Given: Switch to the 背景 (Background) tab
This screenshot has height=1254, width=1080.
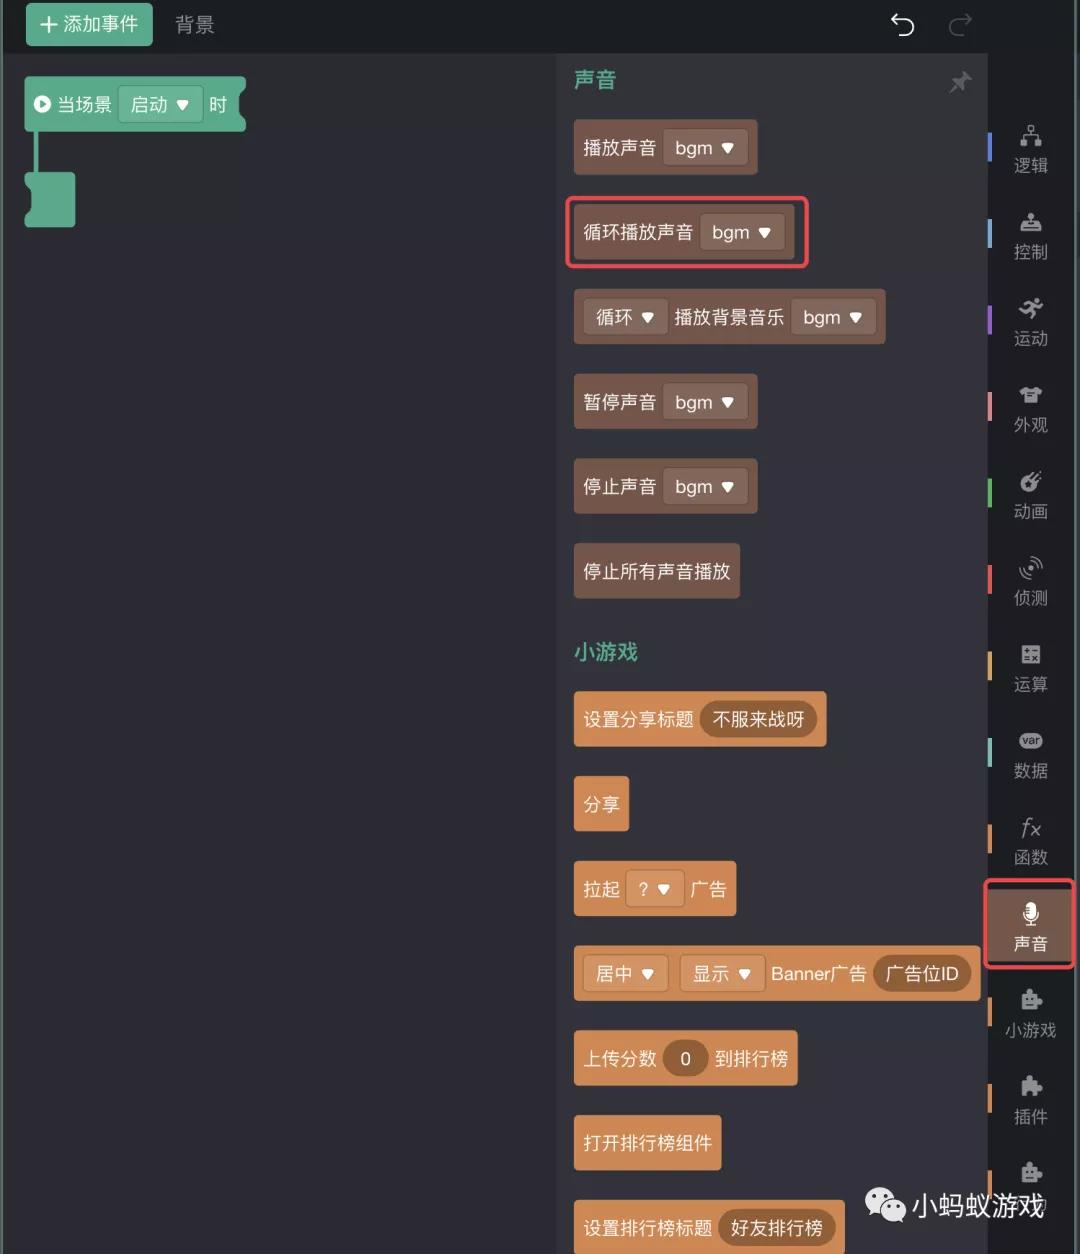Looking at the screenshot, I should [194, 25].
